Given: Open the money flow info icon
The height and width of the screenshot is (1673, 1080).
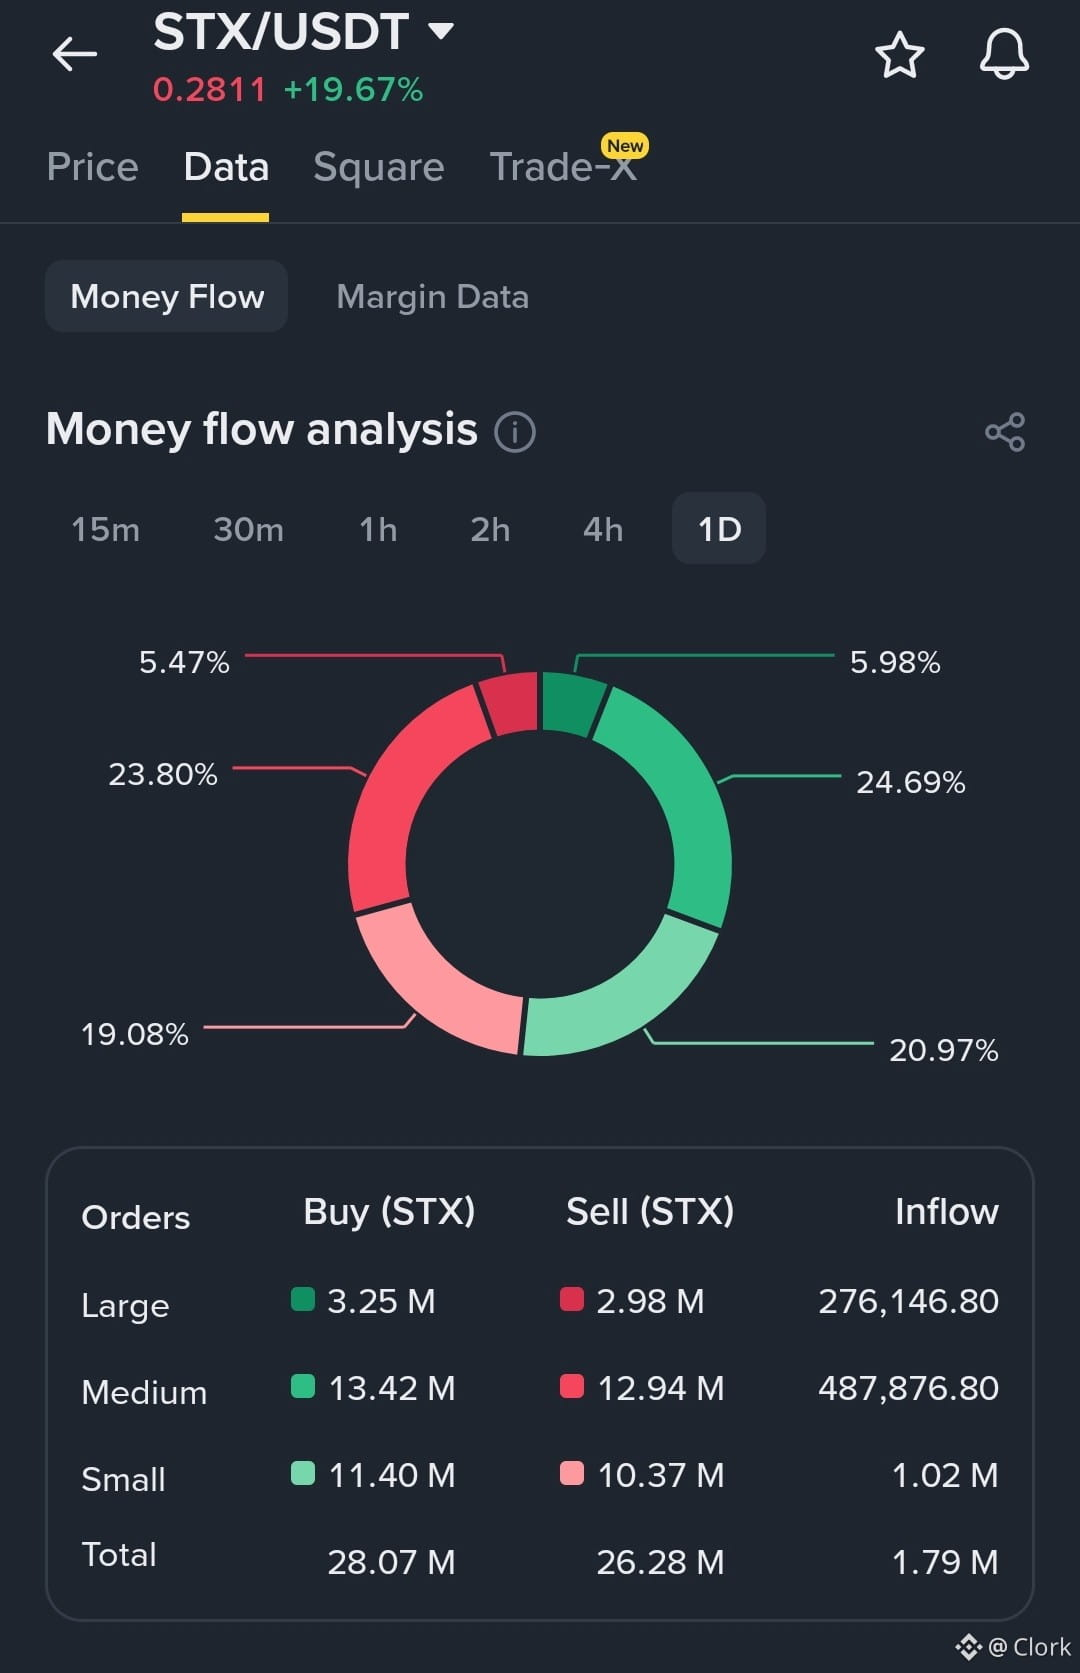Looking at the screenshot, I should [515, 432].
